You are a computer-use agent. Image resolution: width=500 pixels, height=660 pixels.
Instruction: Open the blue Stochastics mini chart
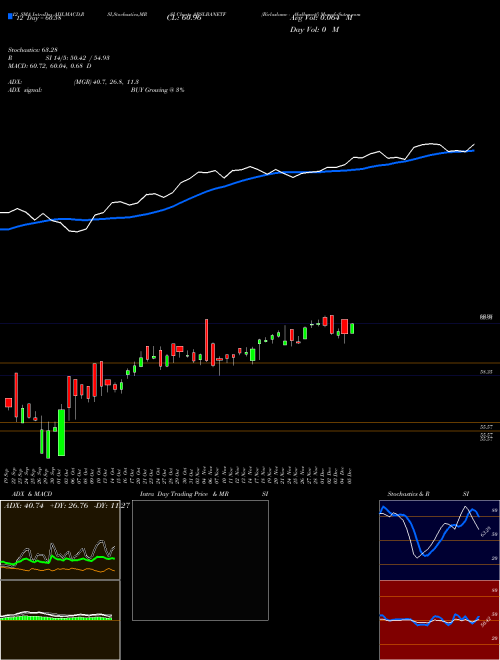(439, 540)
